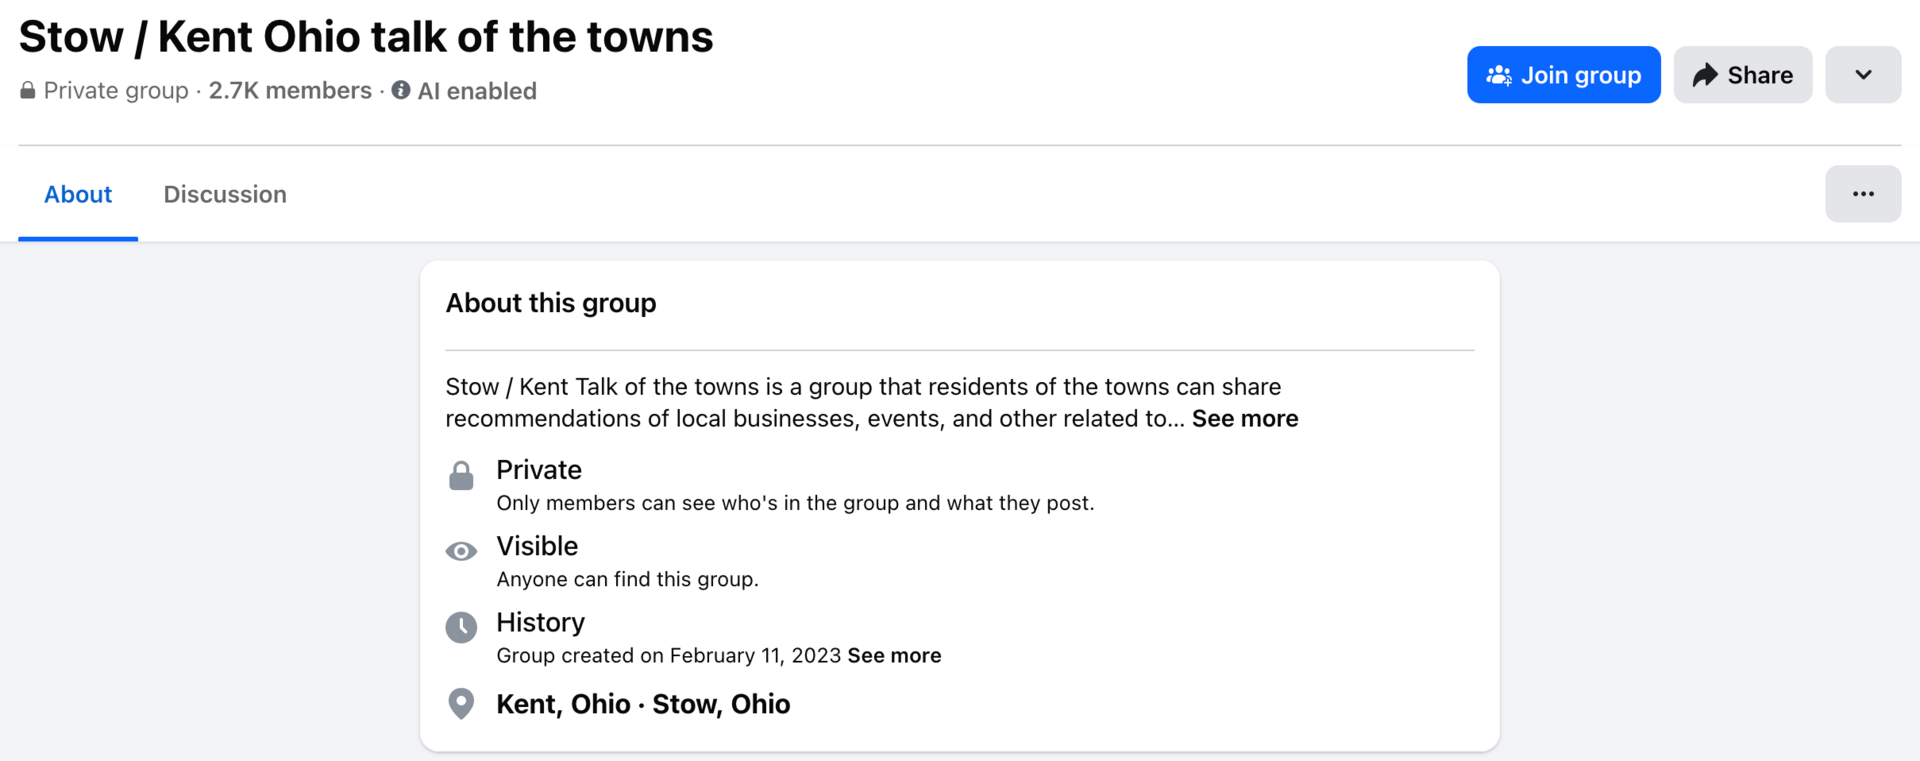Viewport: 1920px width, 761px height.
Task: Click the clock icon next to History
Action: 461,628
